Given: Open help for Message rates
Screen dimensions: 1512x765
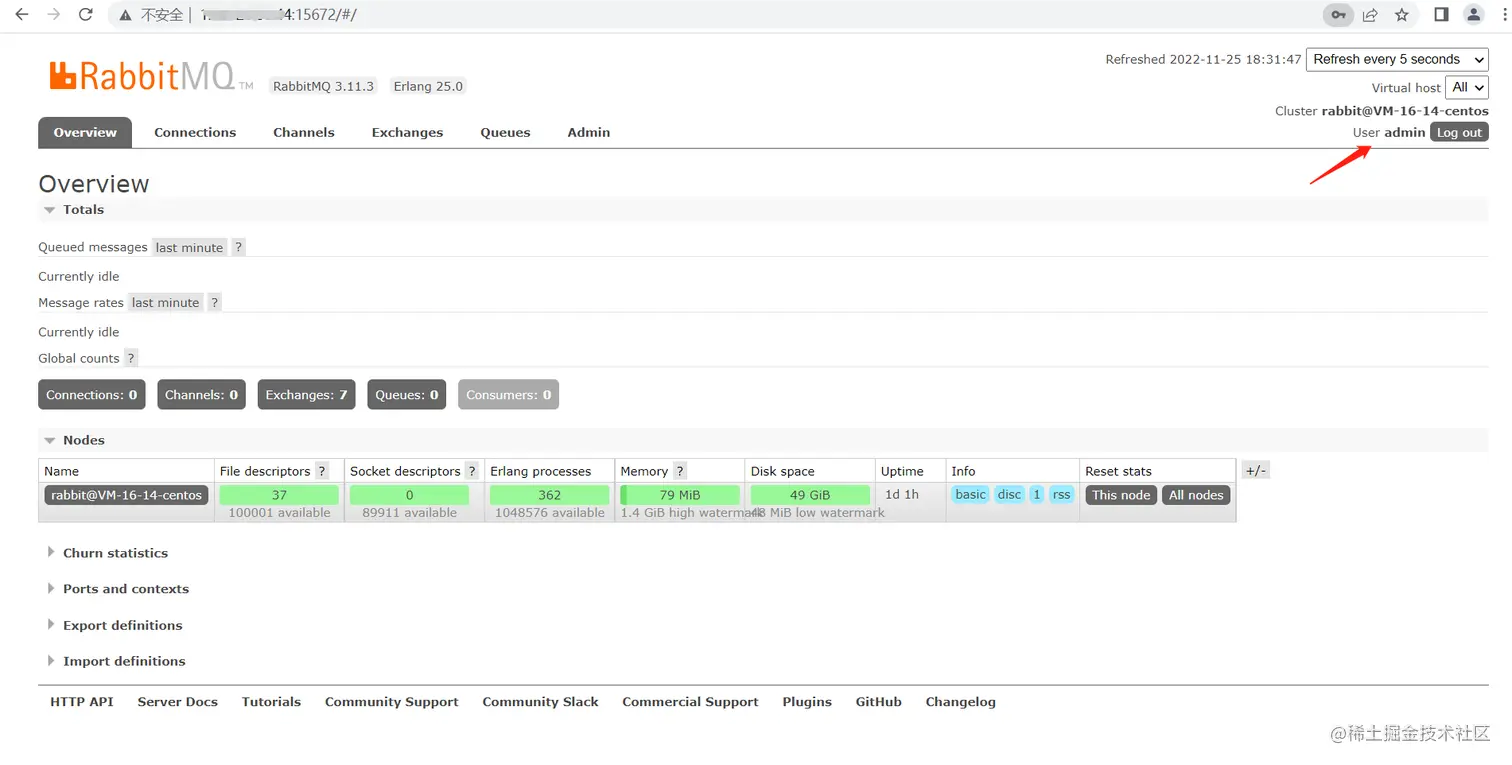Looking at the screenshot, I should (214, 302).
